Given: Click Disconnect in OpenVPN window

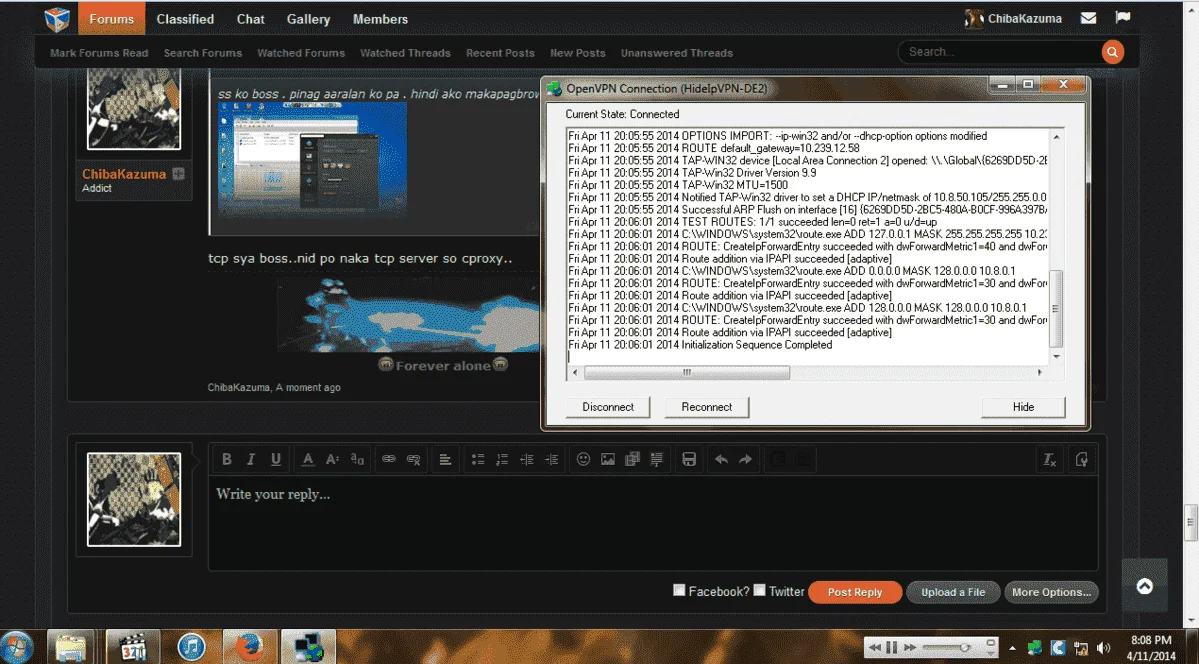Looking at the screenshot, I should [608, 407].
